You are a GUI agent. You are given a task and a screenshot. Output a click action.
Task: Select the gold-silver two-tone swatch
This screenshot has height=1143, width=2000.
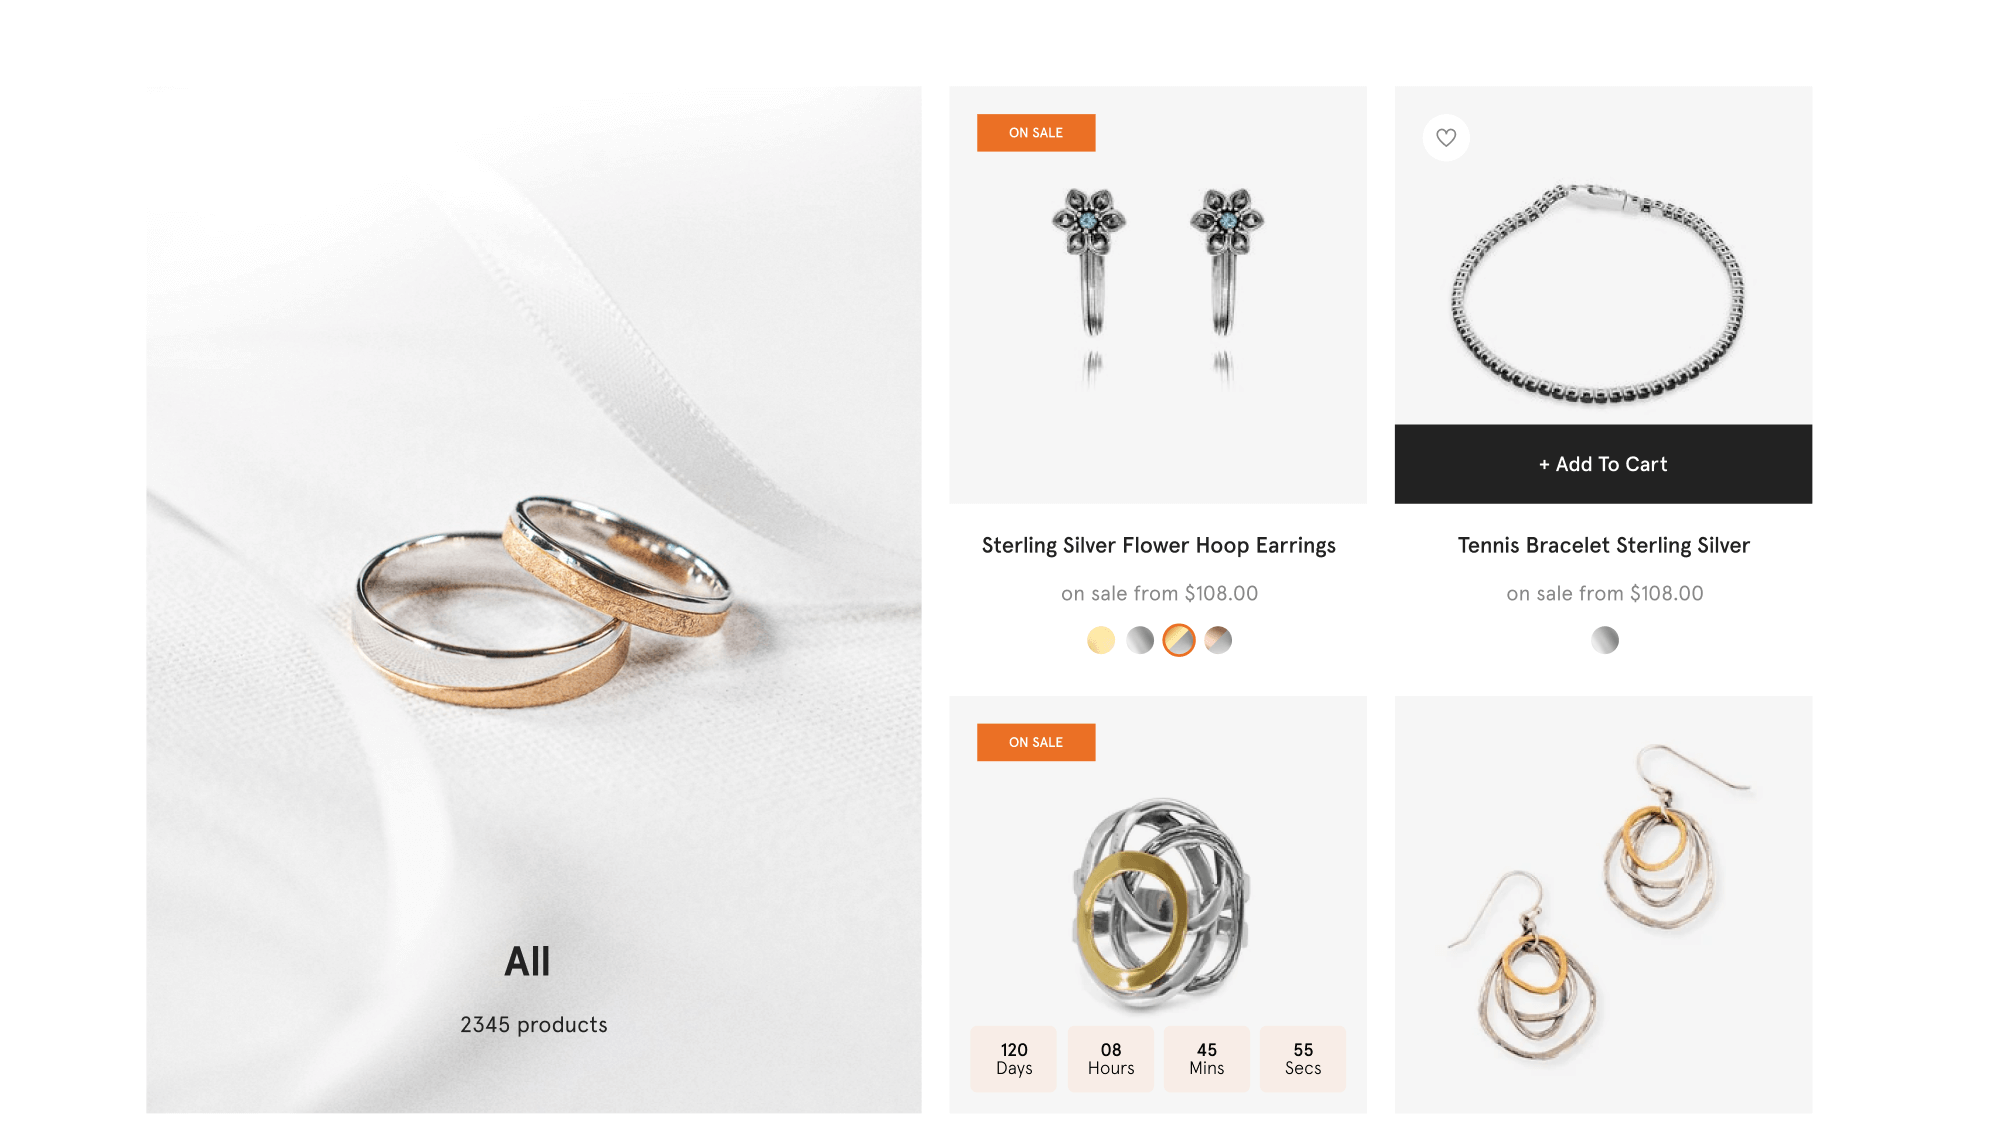[1179, 640]
